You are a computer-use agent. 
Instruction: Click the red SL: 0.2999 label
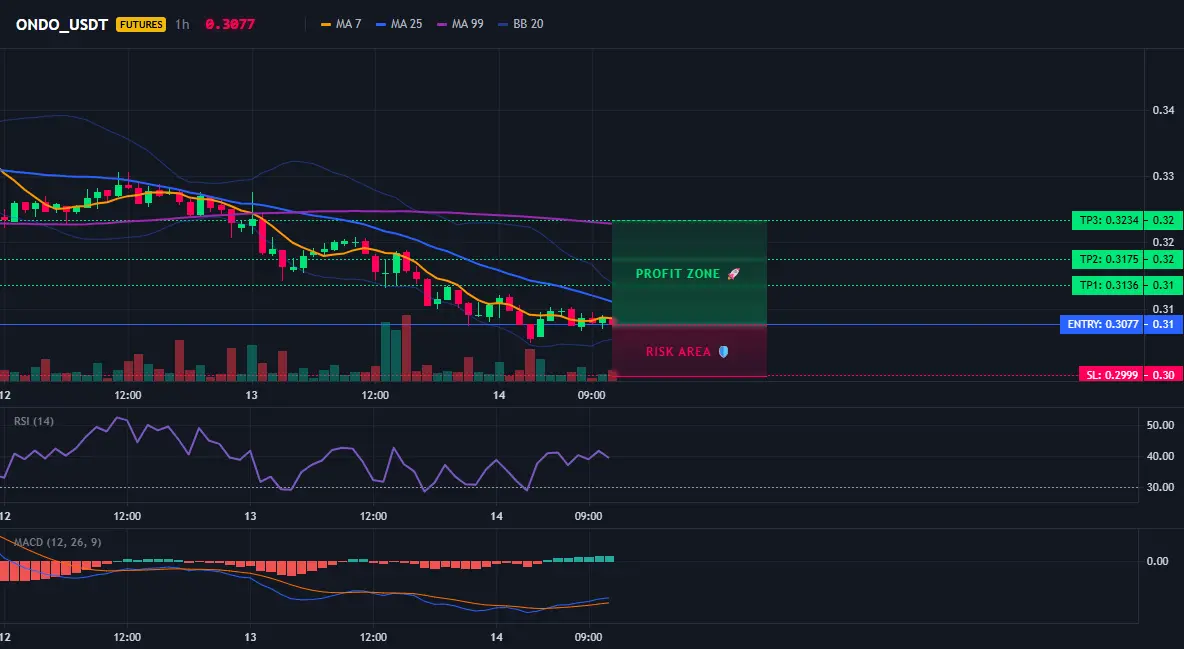tap(1110, 375)
